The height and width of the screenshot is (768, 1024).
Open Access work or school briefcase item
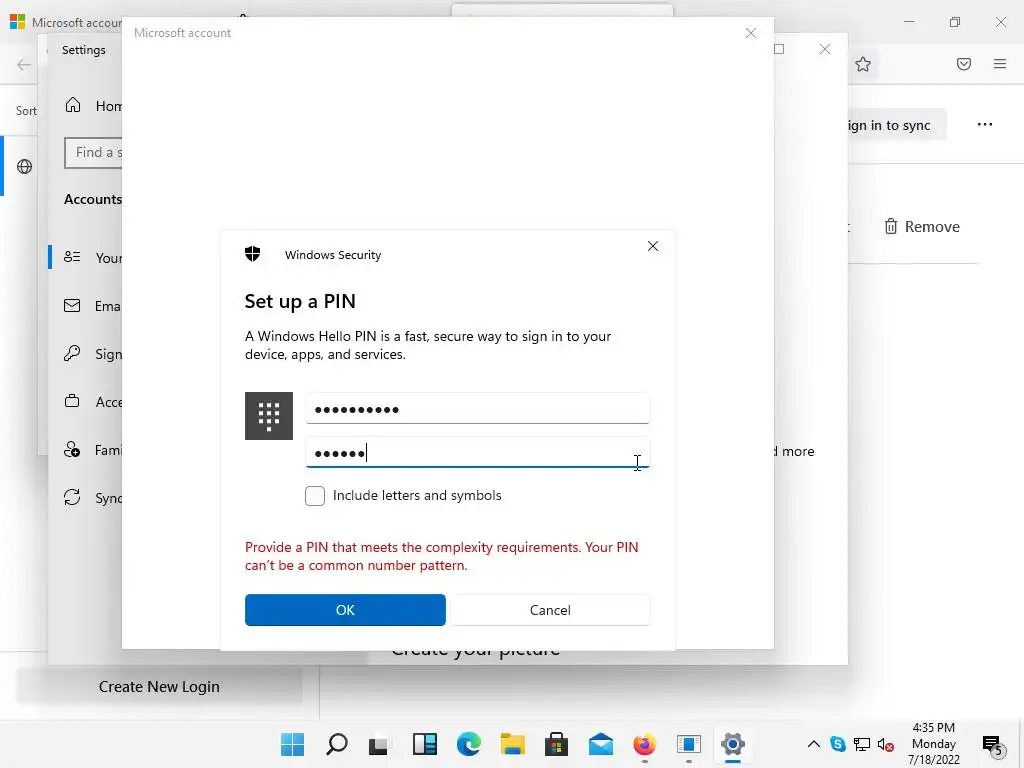93,402
